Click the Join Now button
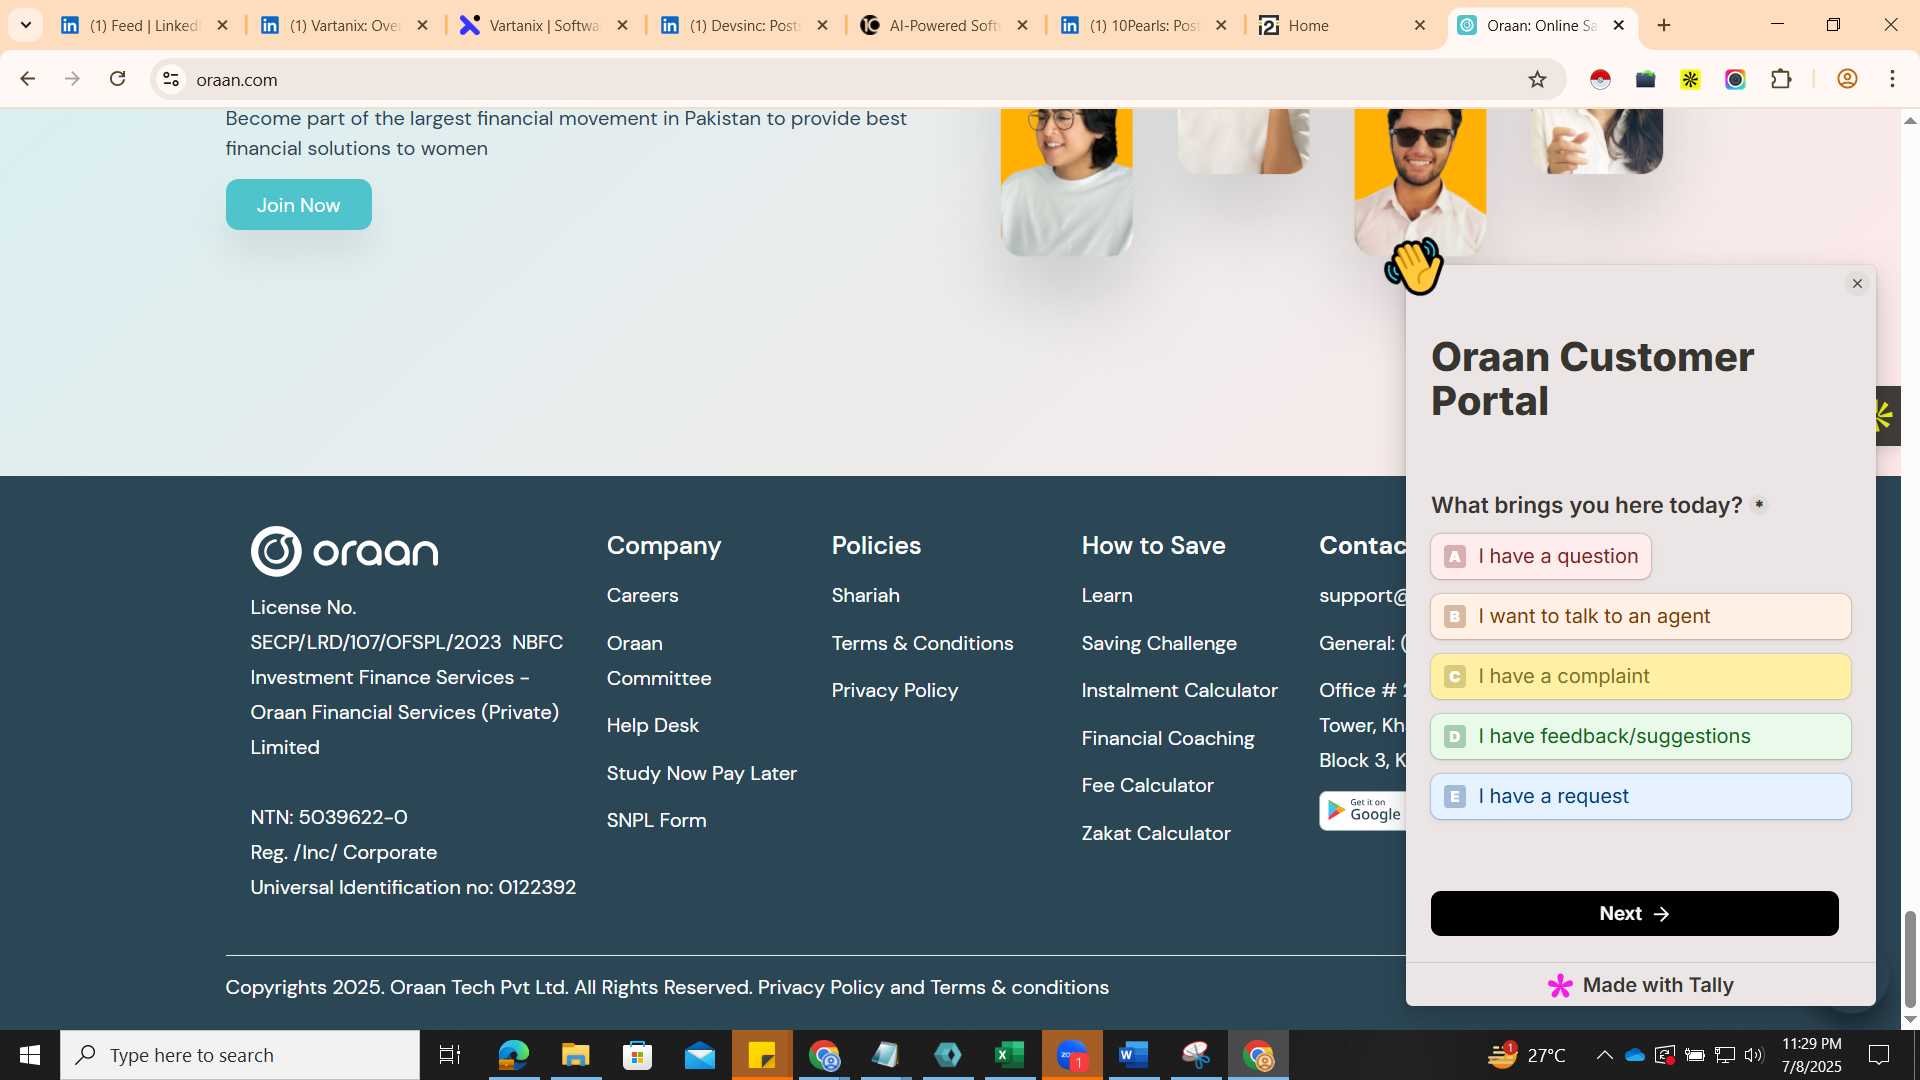This screenshot has width=1920, height=1080. 298,205
